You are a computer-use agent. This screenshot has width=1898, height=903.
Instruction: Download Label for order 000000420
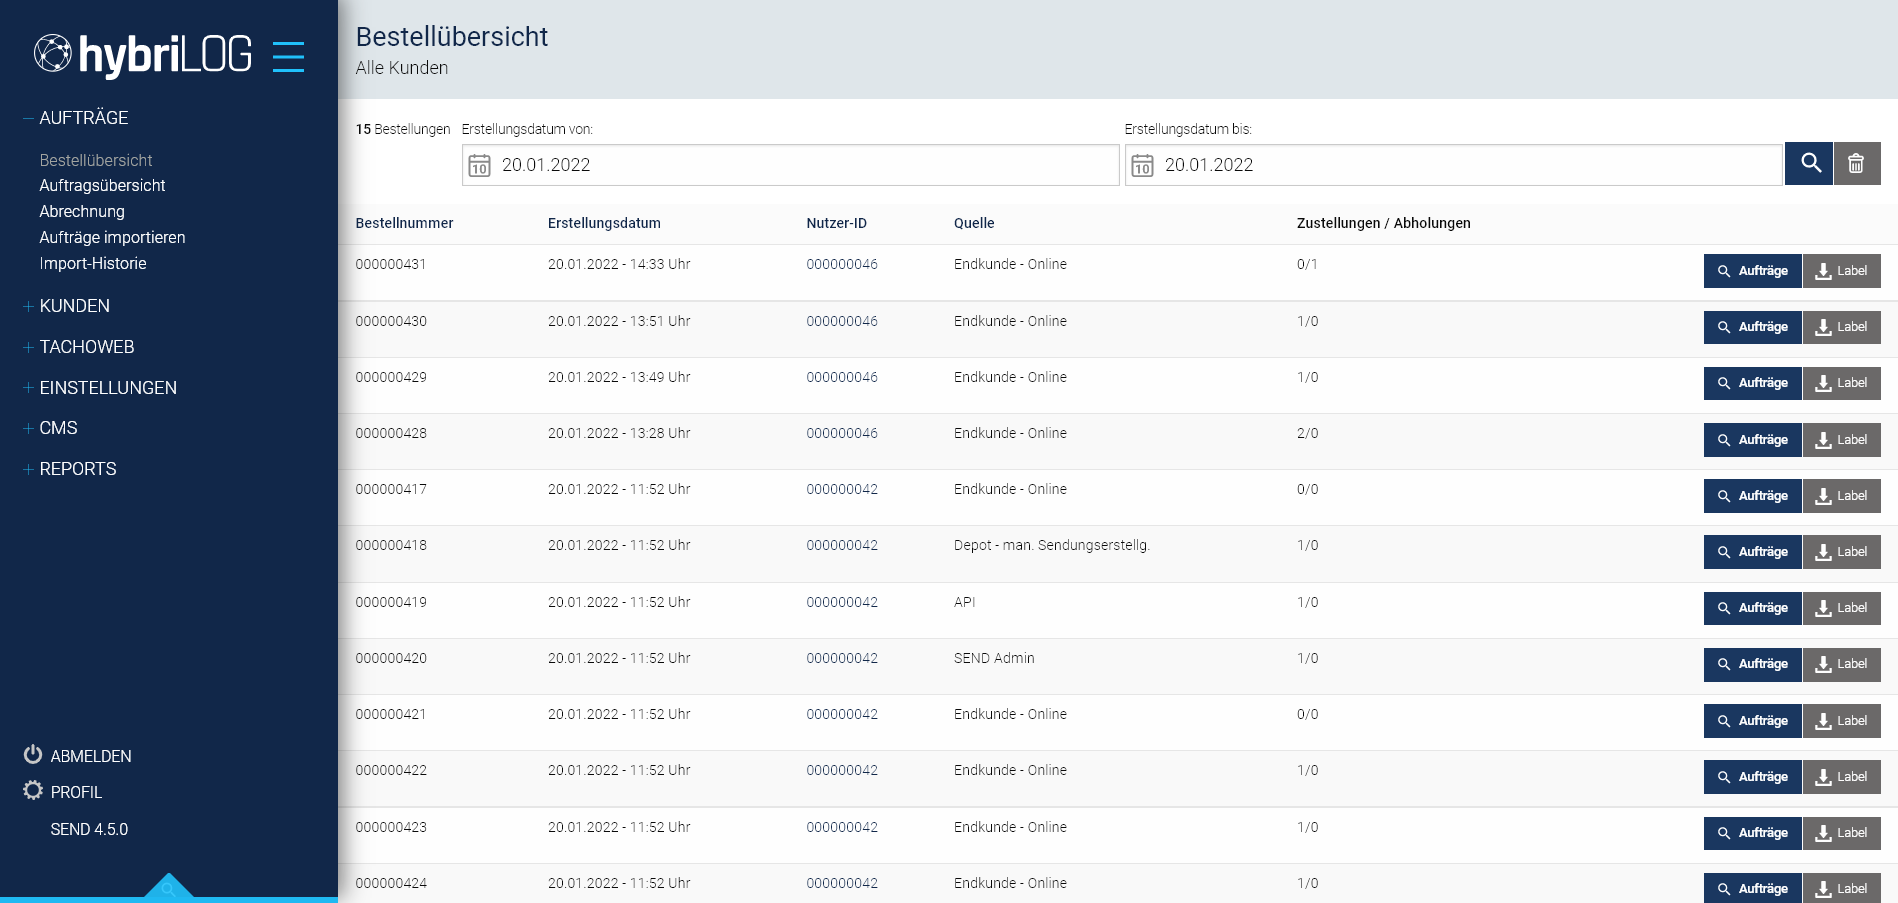pos(1841,664)
